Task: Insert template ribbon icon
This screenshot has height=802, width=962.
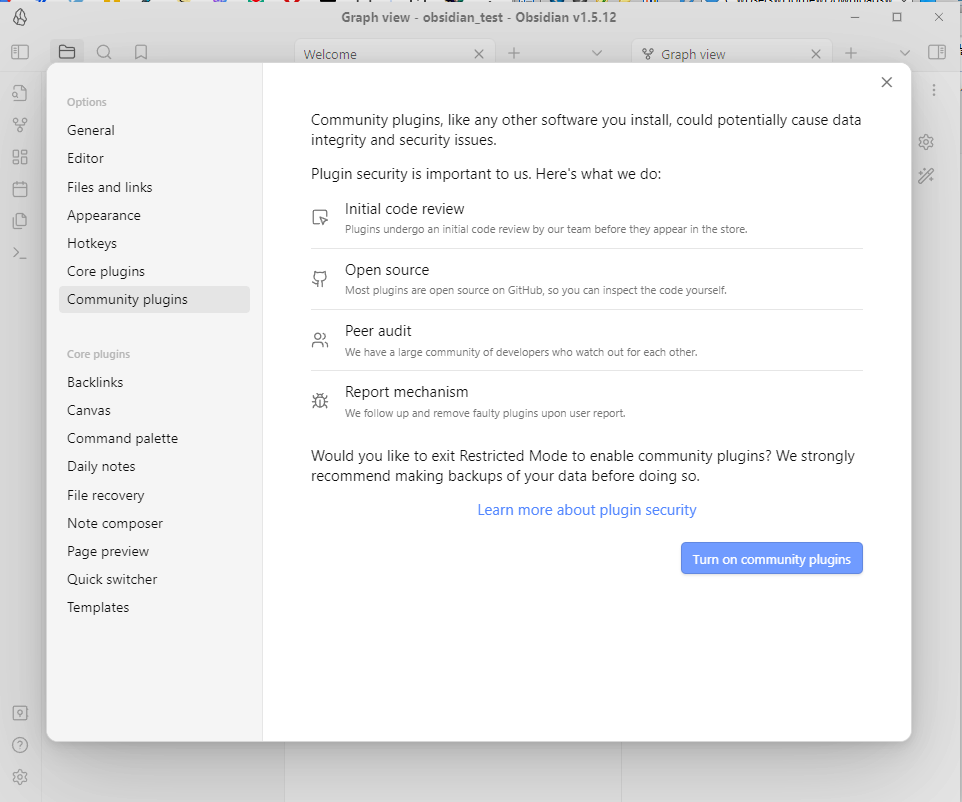Action: click(20, 221)
